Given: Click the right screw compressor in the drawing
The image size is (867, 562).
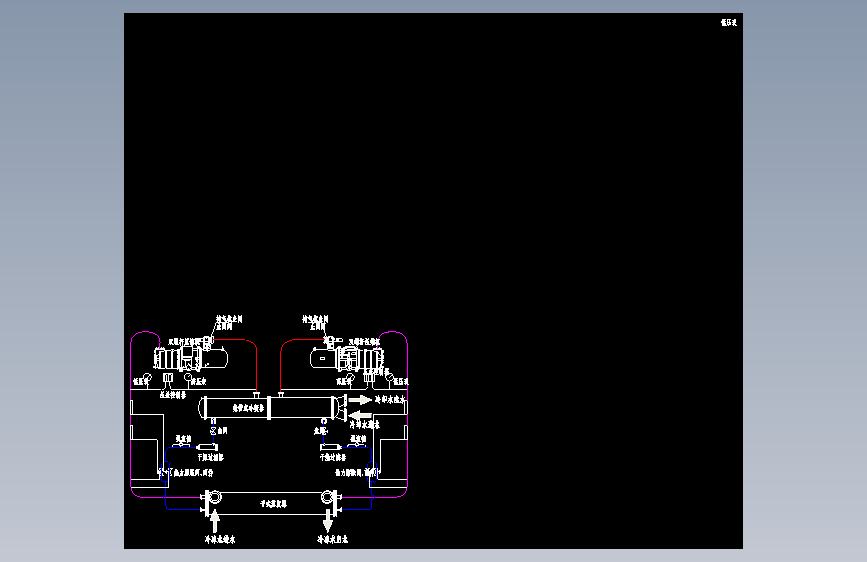Looking at the screenshot, I should [347, 357].
